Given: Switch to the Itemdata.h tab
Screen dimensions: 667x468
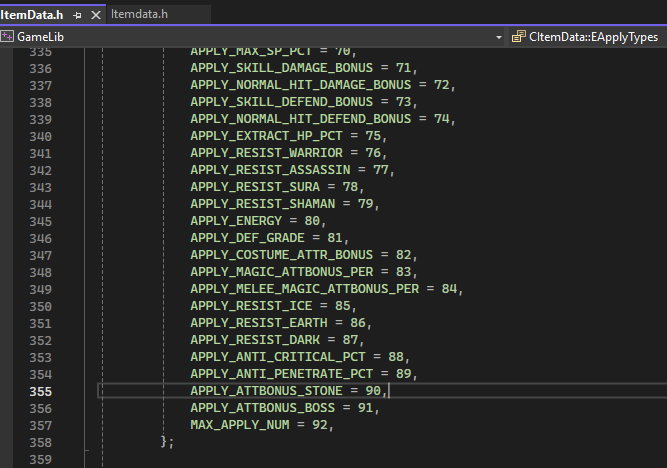Looking at the screenshot, I should [139, 15].
